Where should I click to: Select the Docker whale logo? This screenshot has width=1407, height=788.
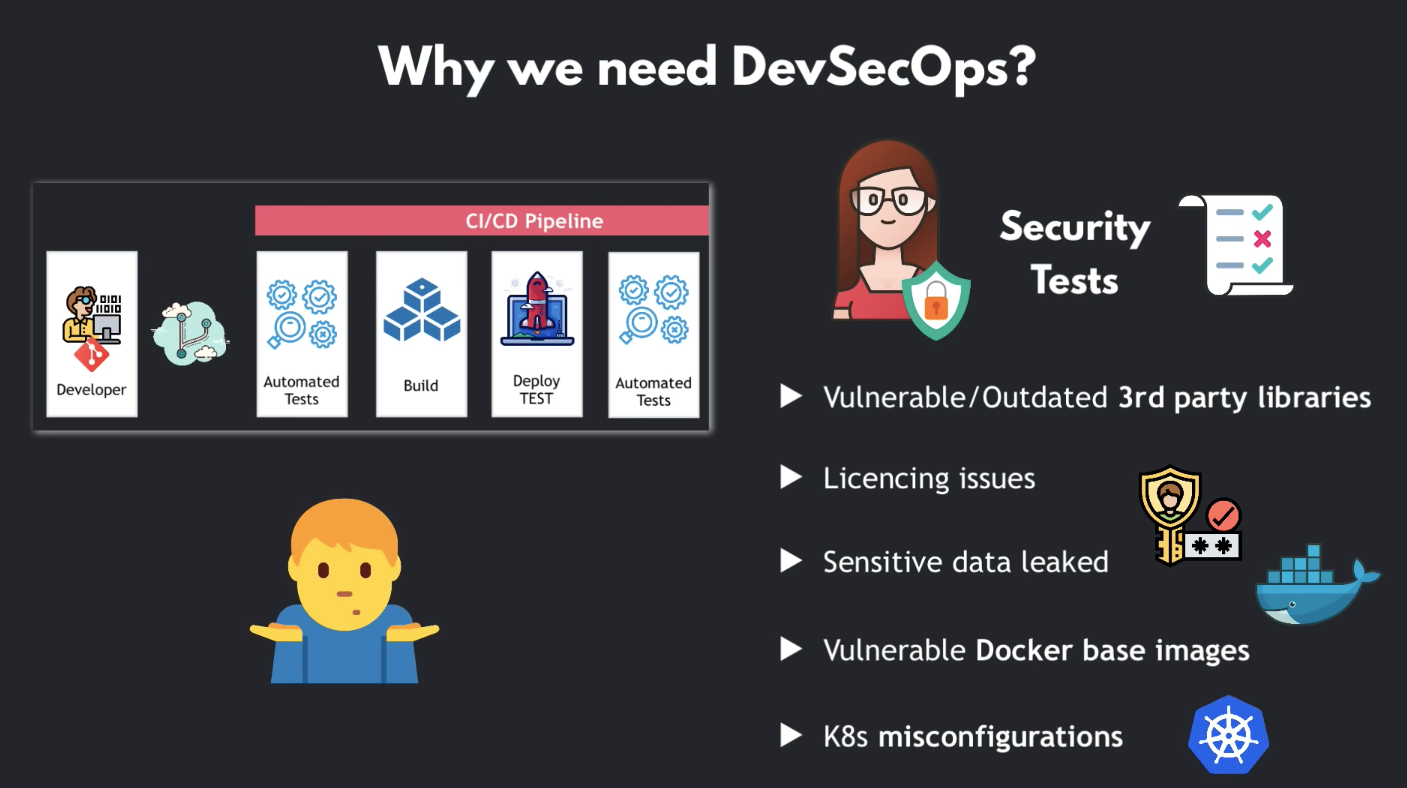coord(1316,586)
